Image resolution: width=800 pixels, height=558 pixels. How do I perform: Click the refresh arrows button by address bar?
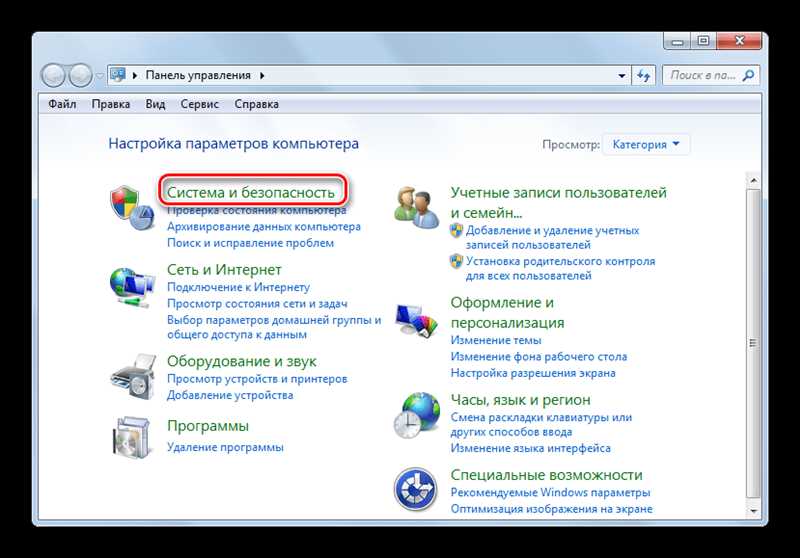(x=643, y=75)
